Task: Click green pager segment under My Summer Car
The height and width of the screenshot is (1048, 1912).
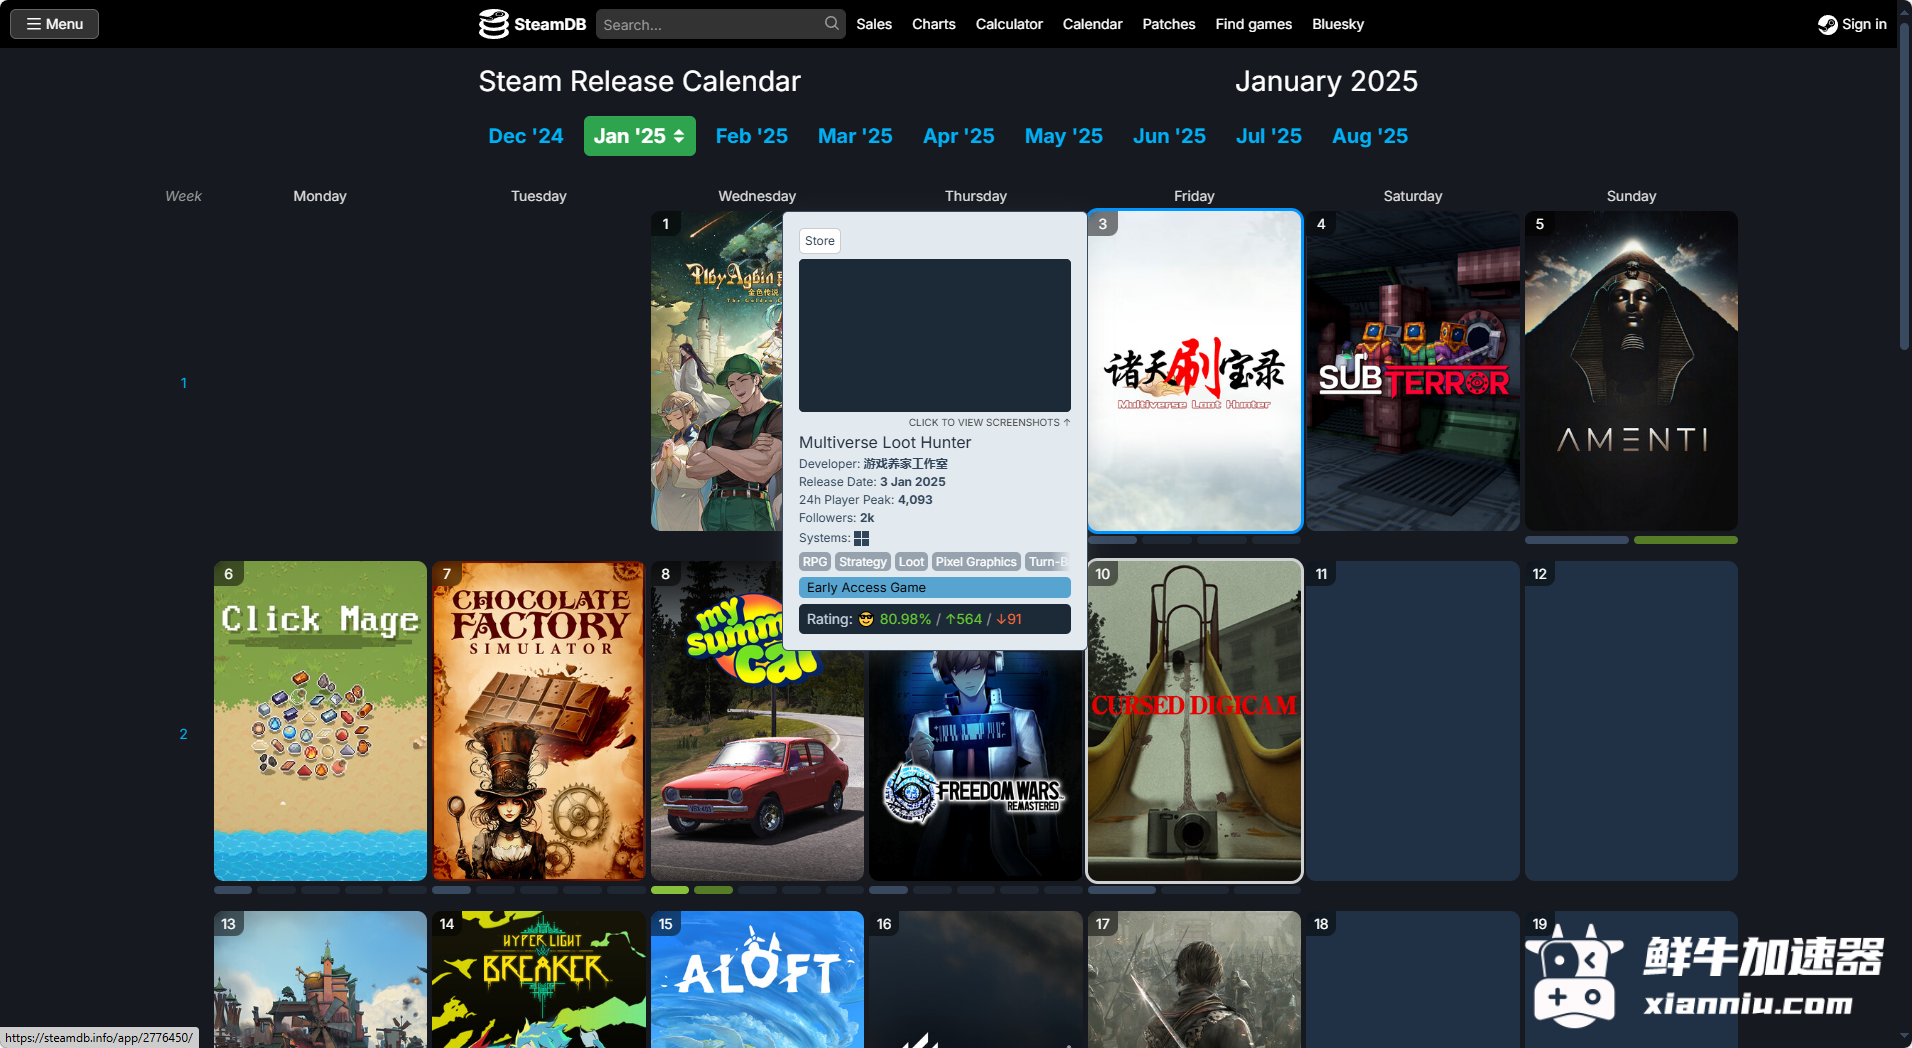Action: [670, 890]
